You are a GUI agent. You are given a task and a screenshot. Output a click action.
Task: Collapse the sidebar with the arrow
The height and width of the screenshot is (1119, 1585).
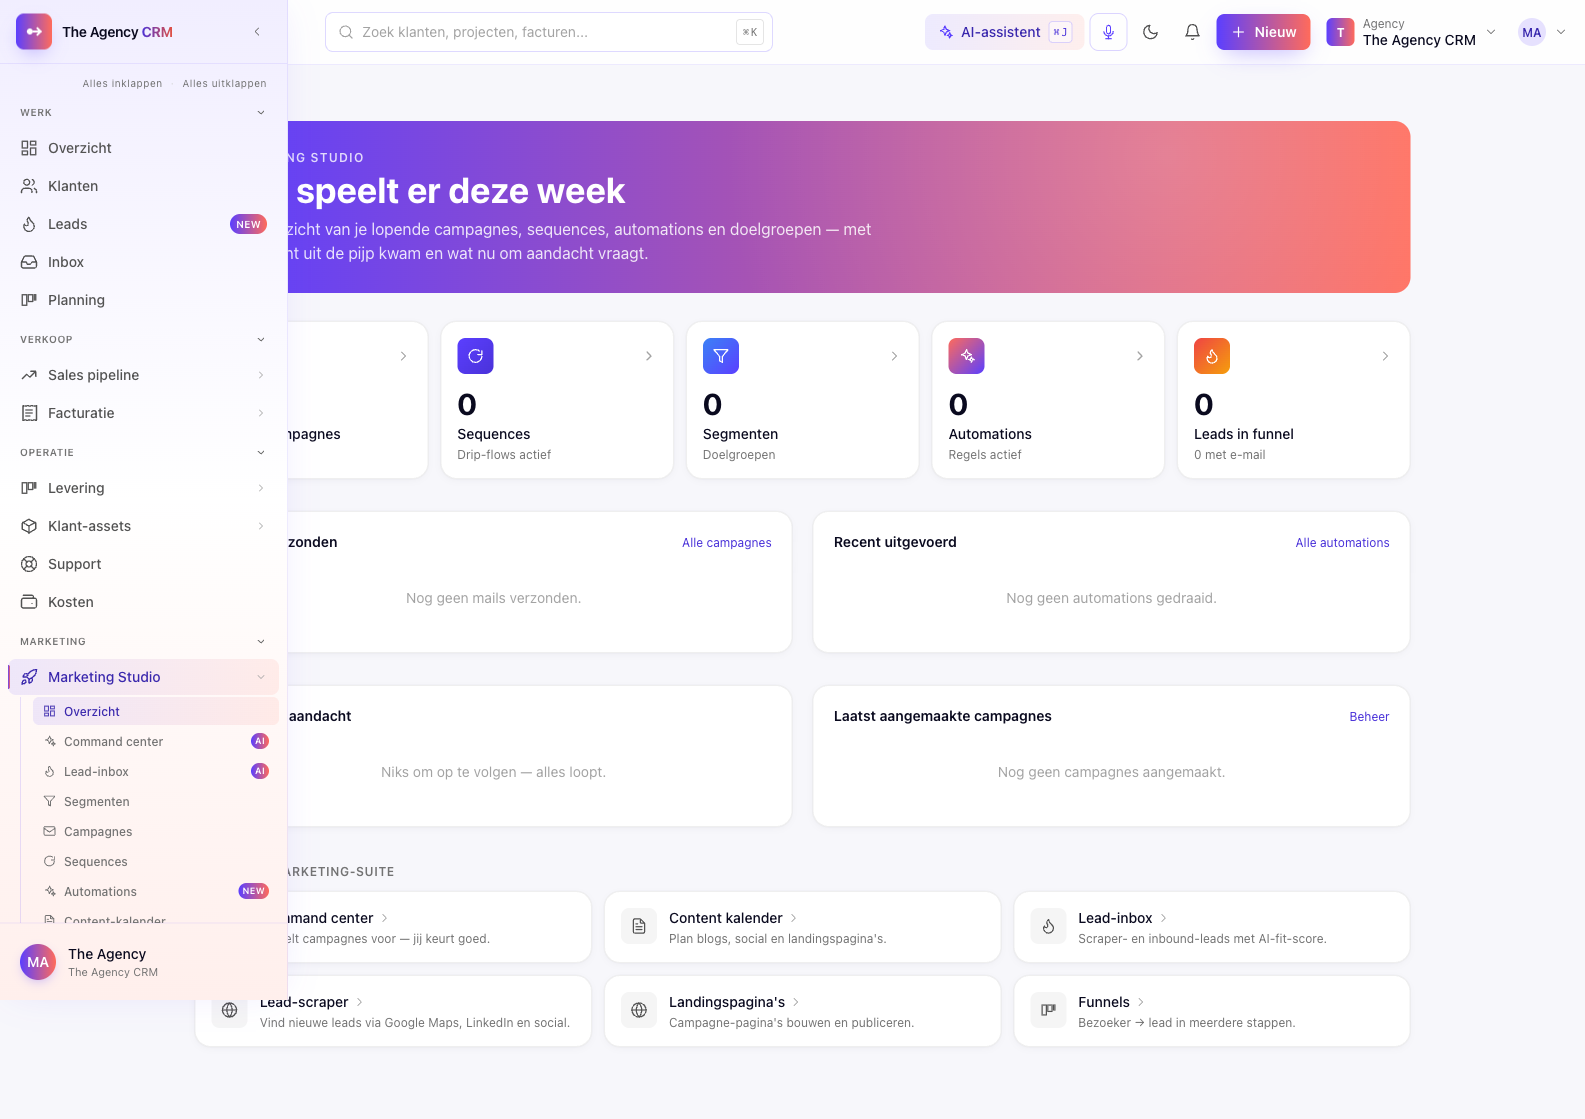(257, 32)
